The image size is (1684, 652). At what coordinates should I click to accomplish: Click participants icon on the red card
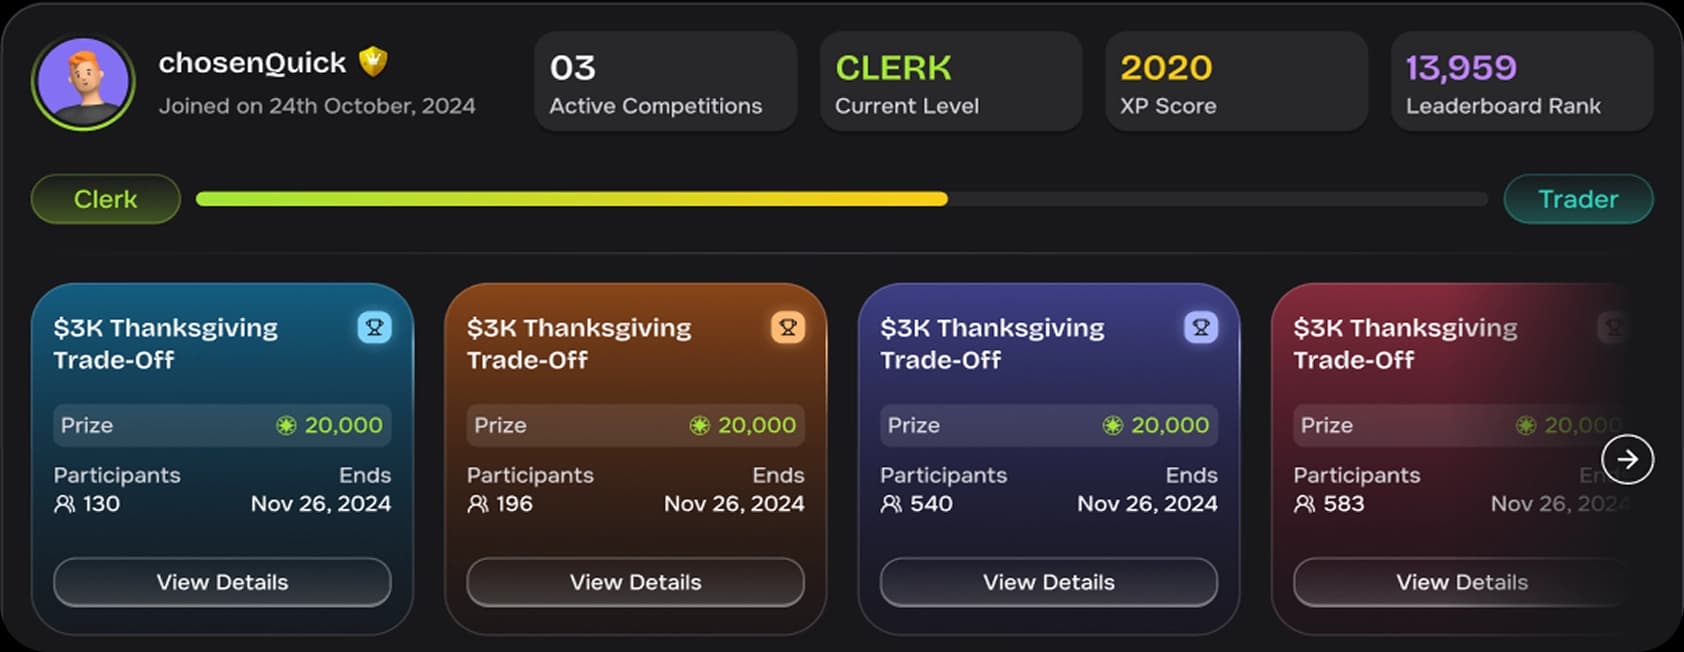(1304, 504)
